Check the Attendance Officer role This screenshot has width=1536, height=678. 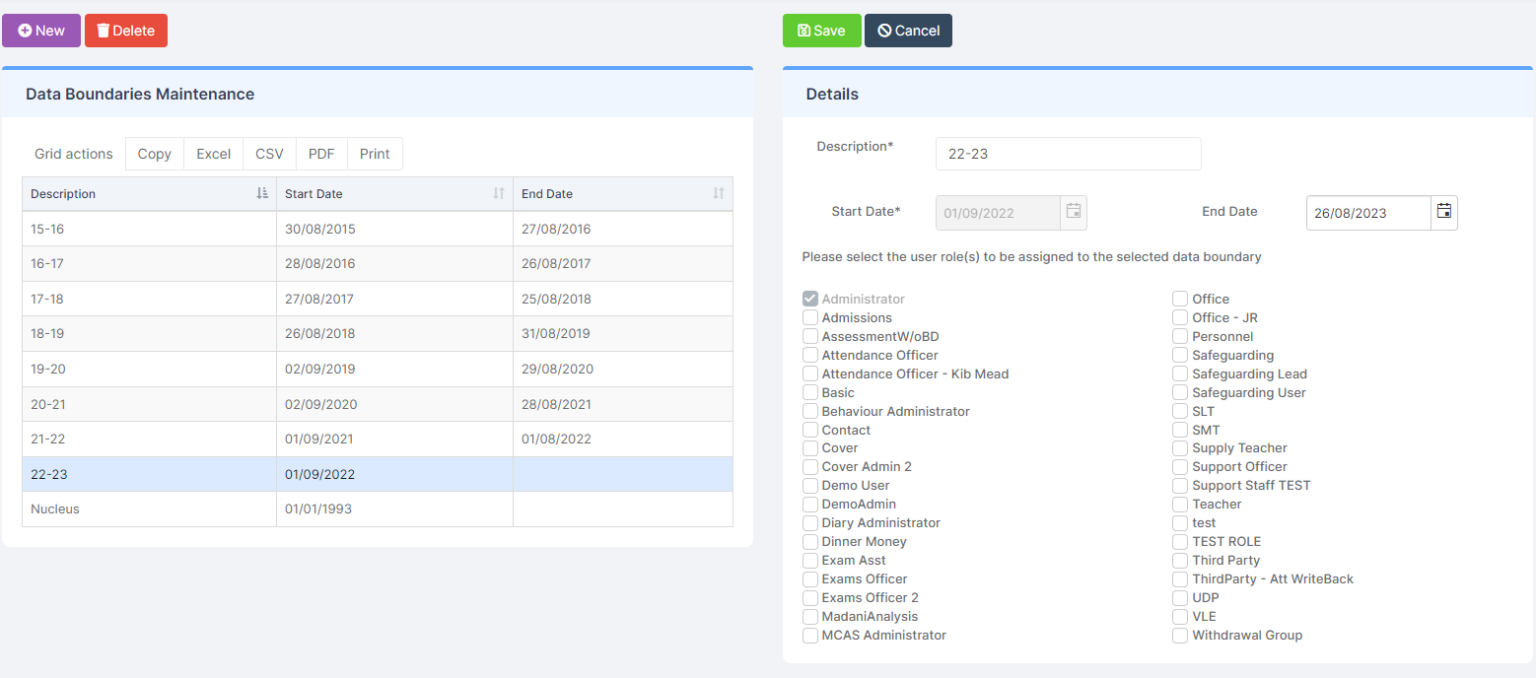[x=810, y=354]
